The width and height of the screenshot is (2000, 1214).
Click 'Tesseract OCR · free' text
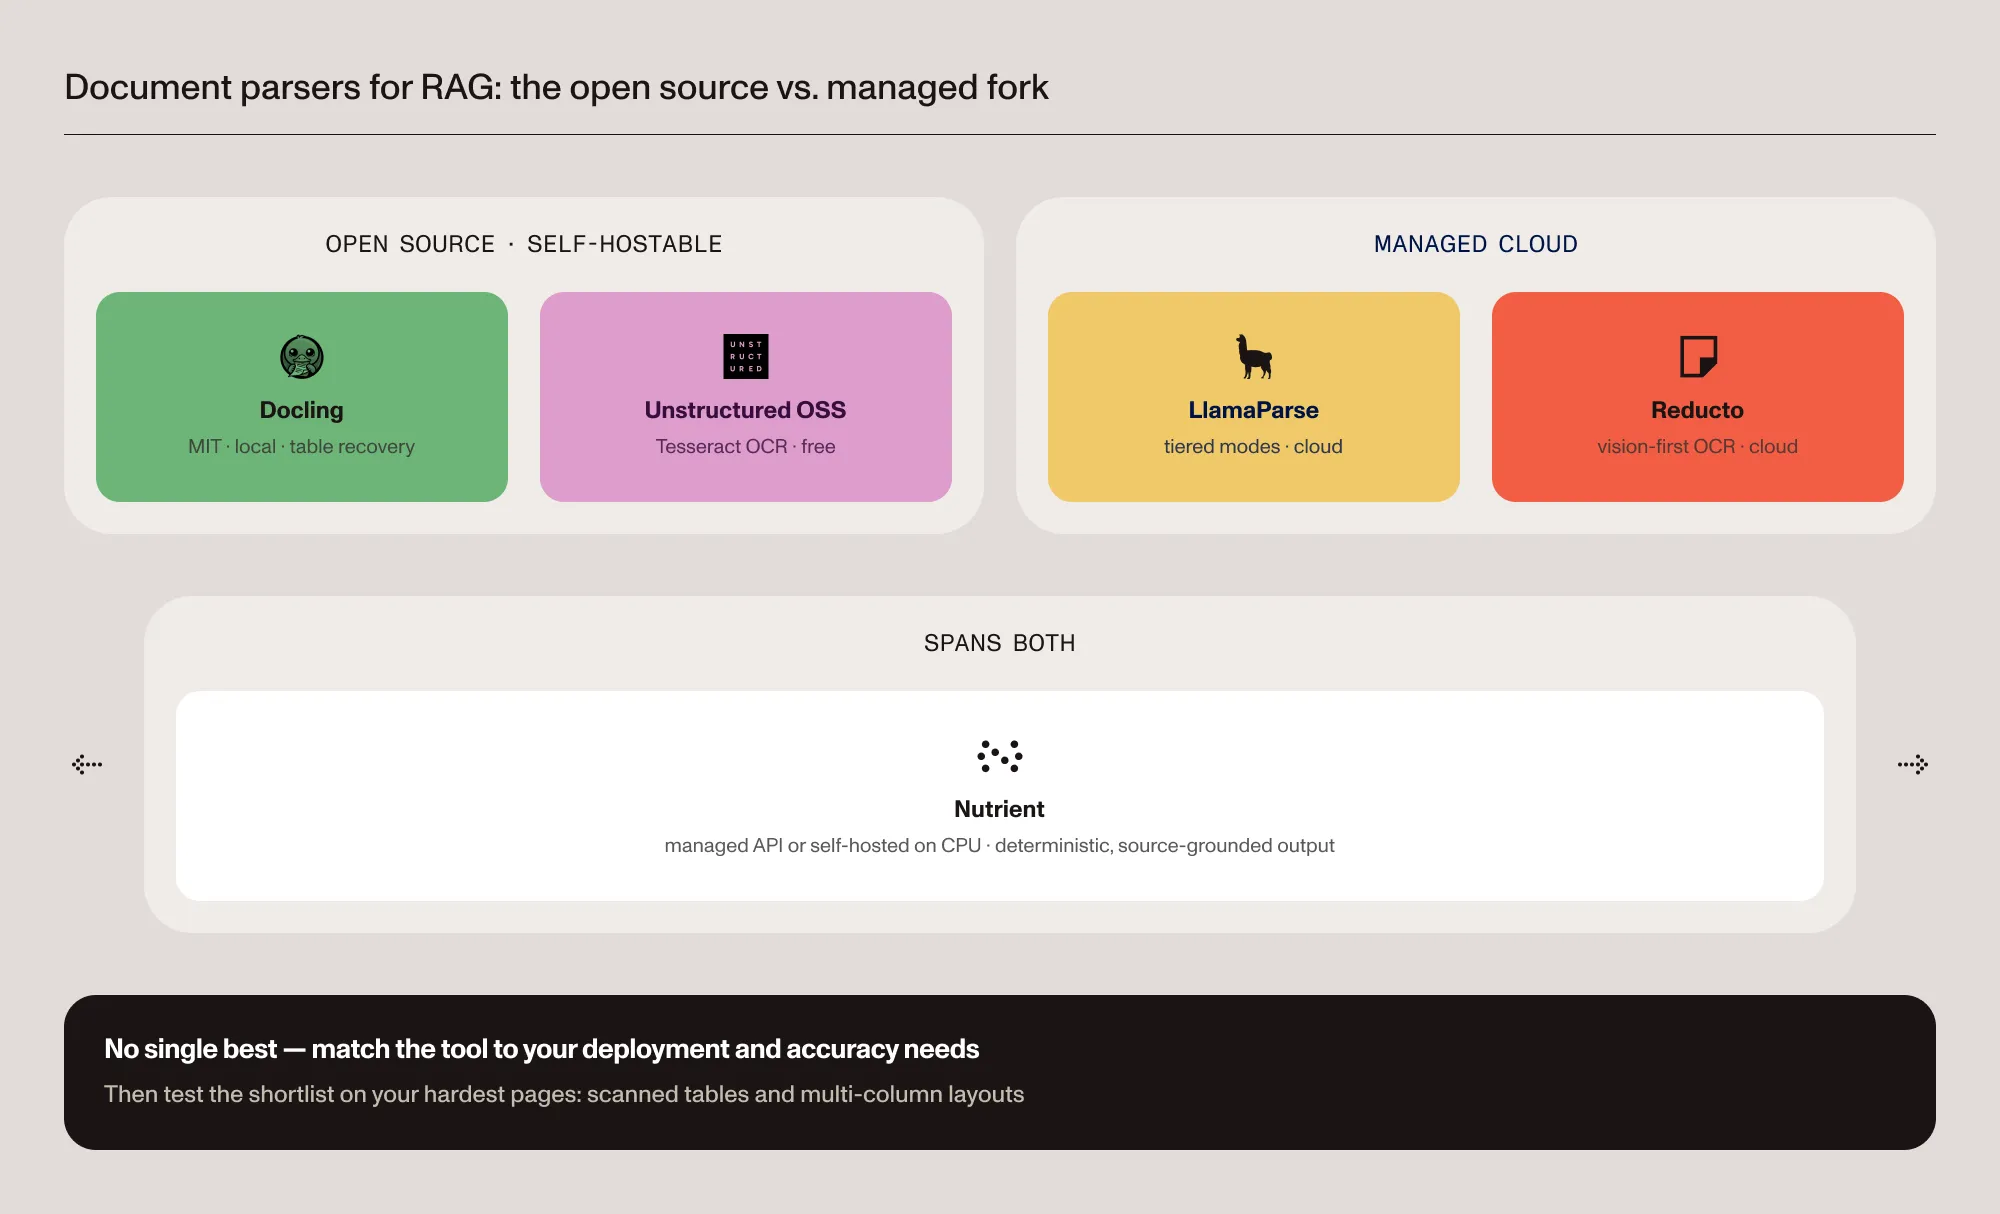(x=745, y=447)
